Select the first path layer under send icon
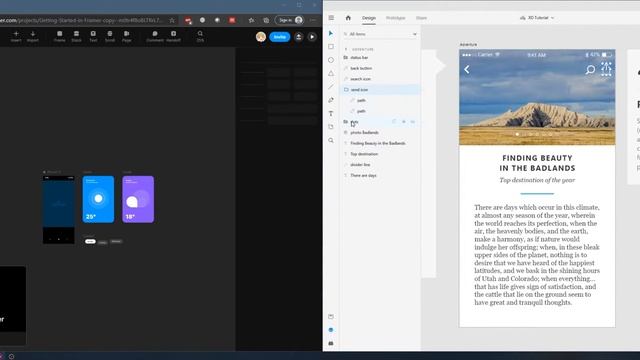Screen dimensions: 640x360 tap(380, 100)
